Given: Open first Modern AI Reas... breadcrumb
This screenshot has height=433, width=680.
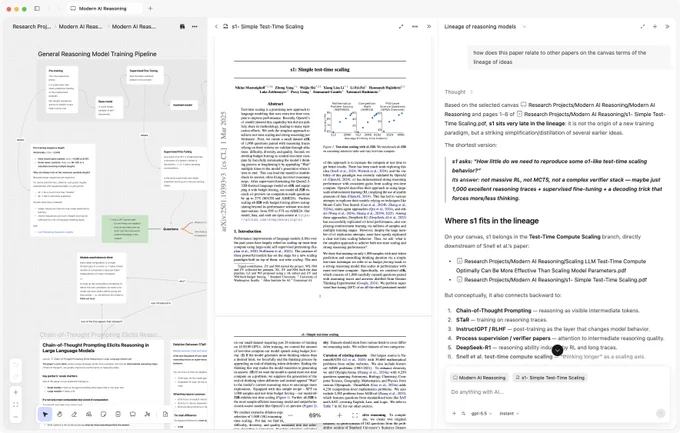Looking at the screenshot, I should pos(81,26).
